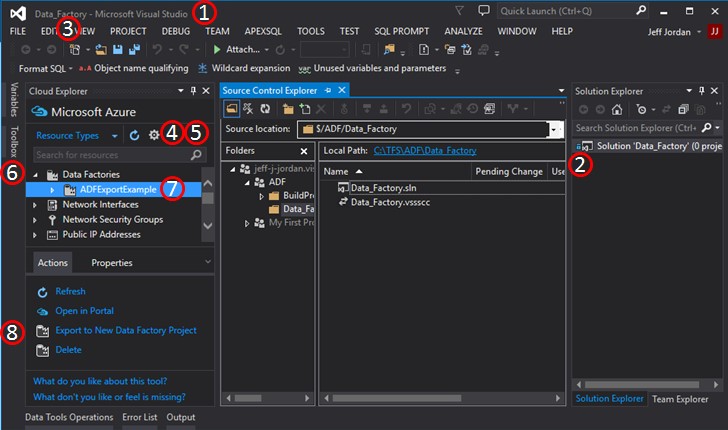Open the APEXSQL menu

pos(263,32)
